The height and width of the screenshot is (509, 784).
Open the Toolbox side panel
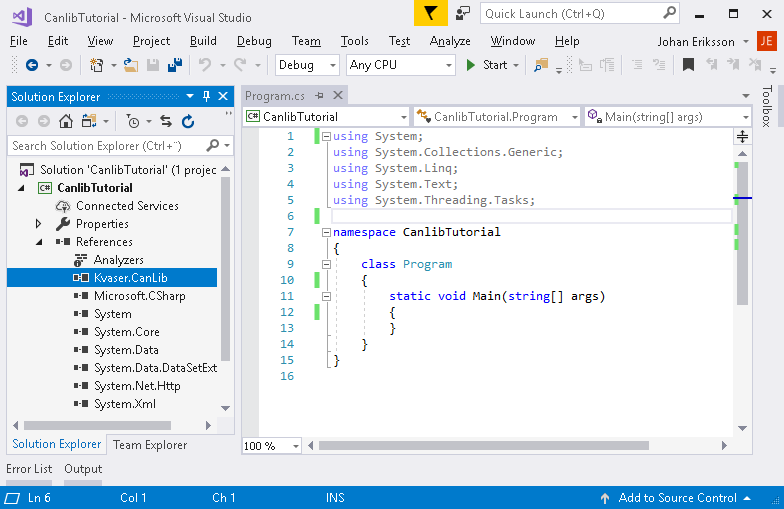[767, 106]
